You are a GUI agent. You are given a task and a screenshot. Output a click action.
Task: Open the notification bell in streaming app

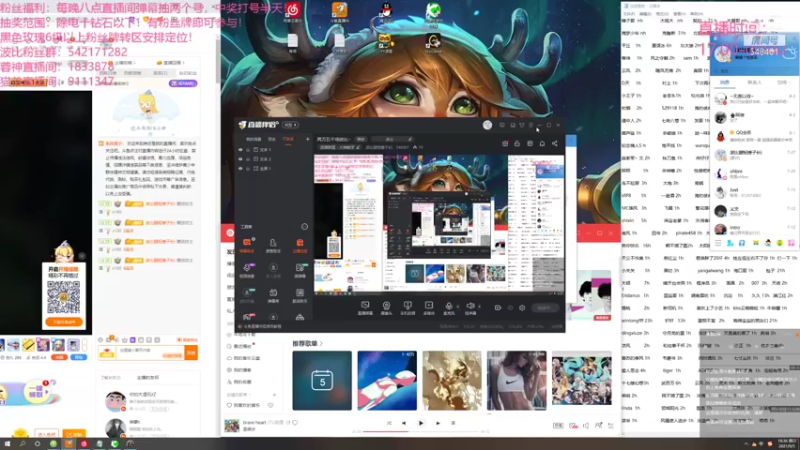542,144
